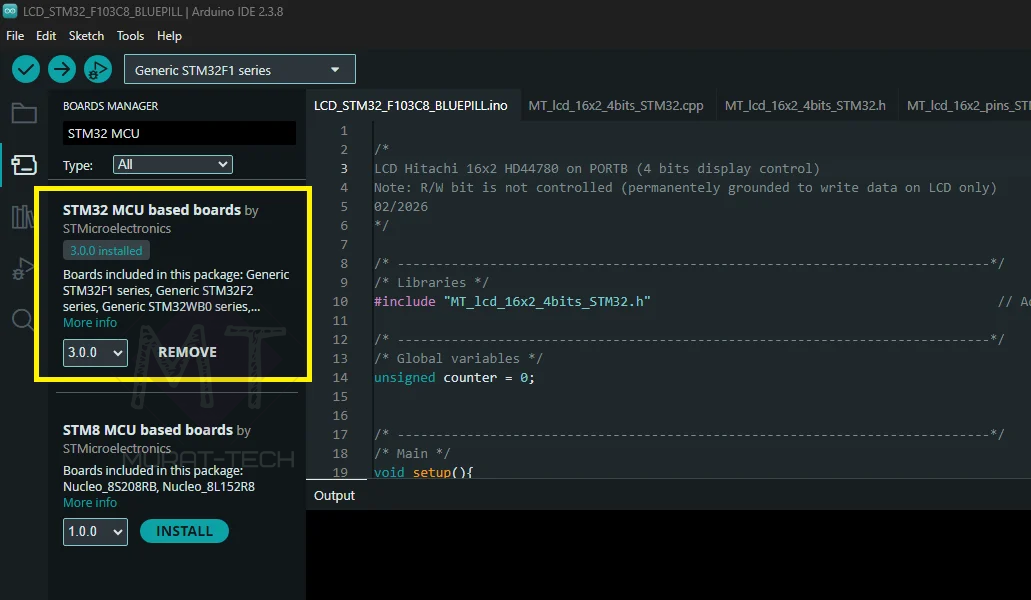The image size is (1031, 600).
Task: Click the 3.0.0 installed badge
Action: (x=106, y=250)
